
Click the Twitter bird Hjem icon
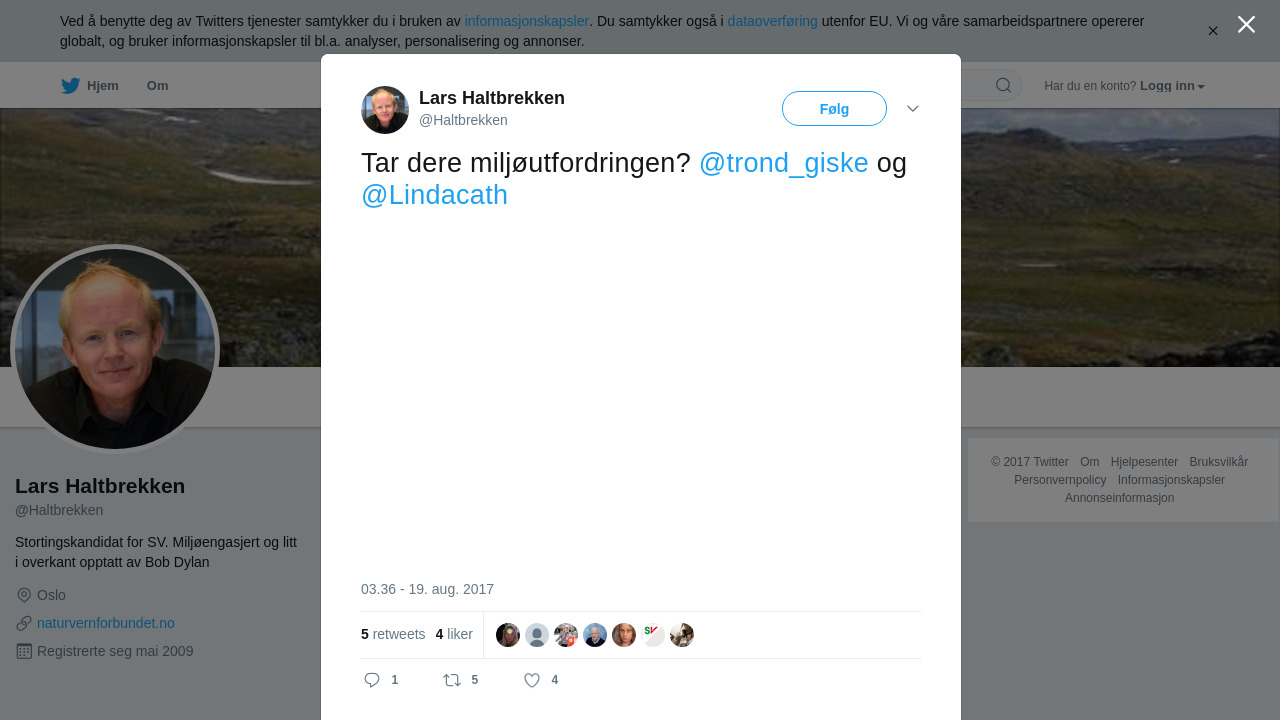(x=70, y=86)
